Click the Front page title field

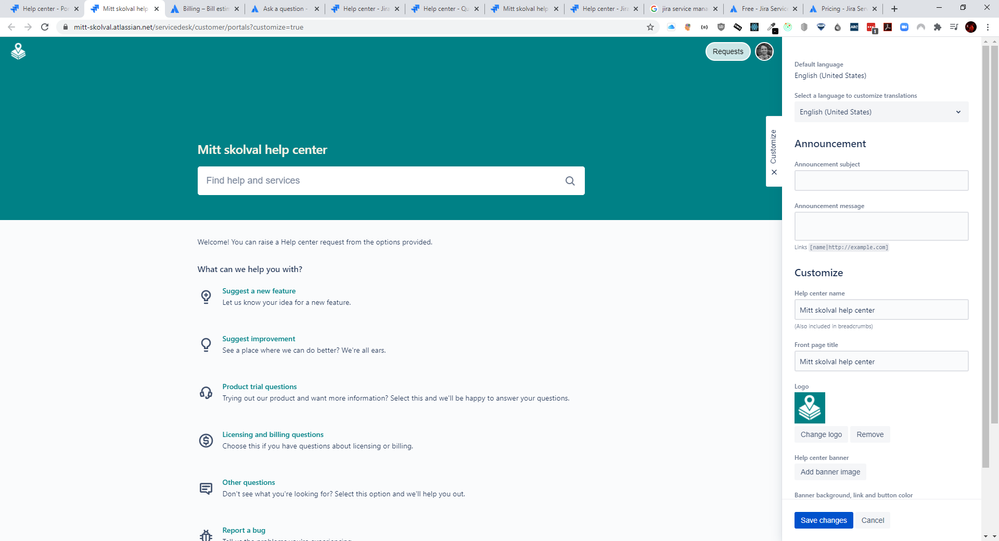[x=881, y=361]
